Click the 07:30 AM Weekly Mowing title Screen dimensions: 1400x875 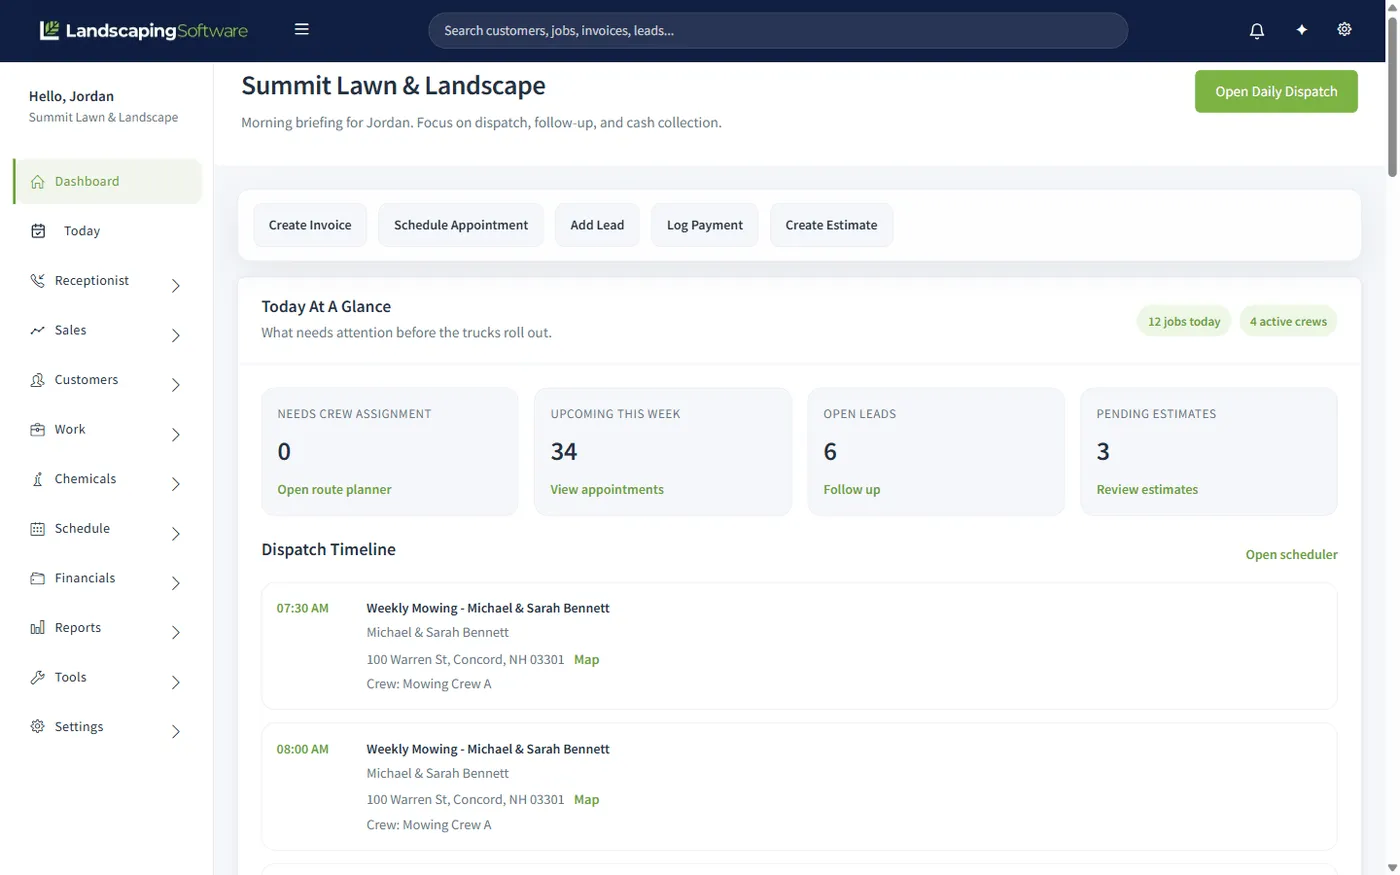point(488,608)
